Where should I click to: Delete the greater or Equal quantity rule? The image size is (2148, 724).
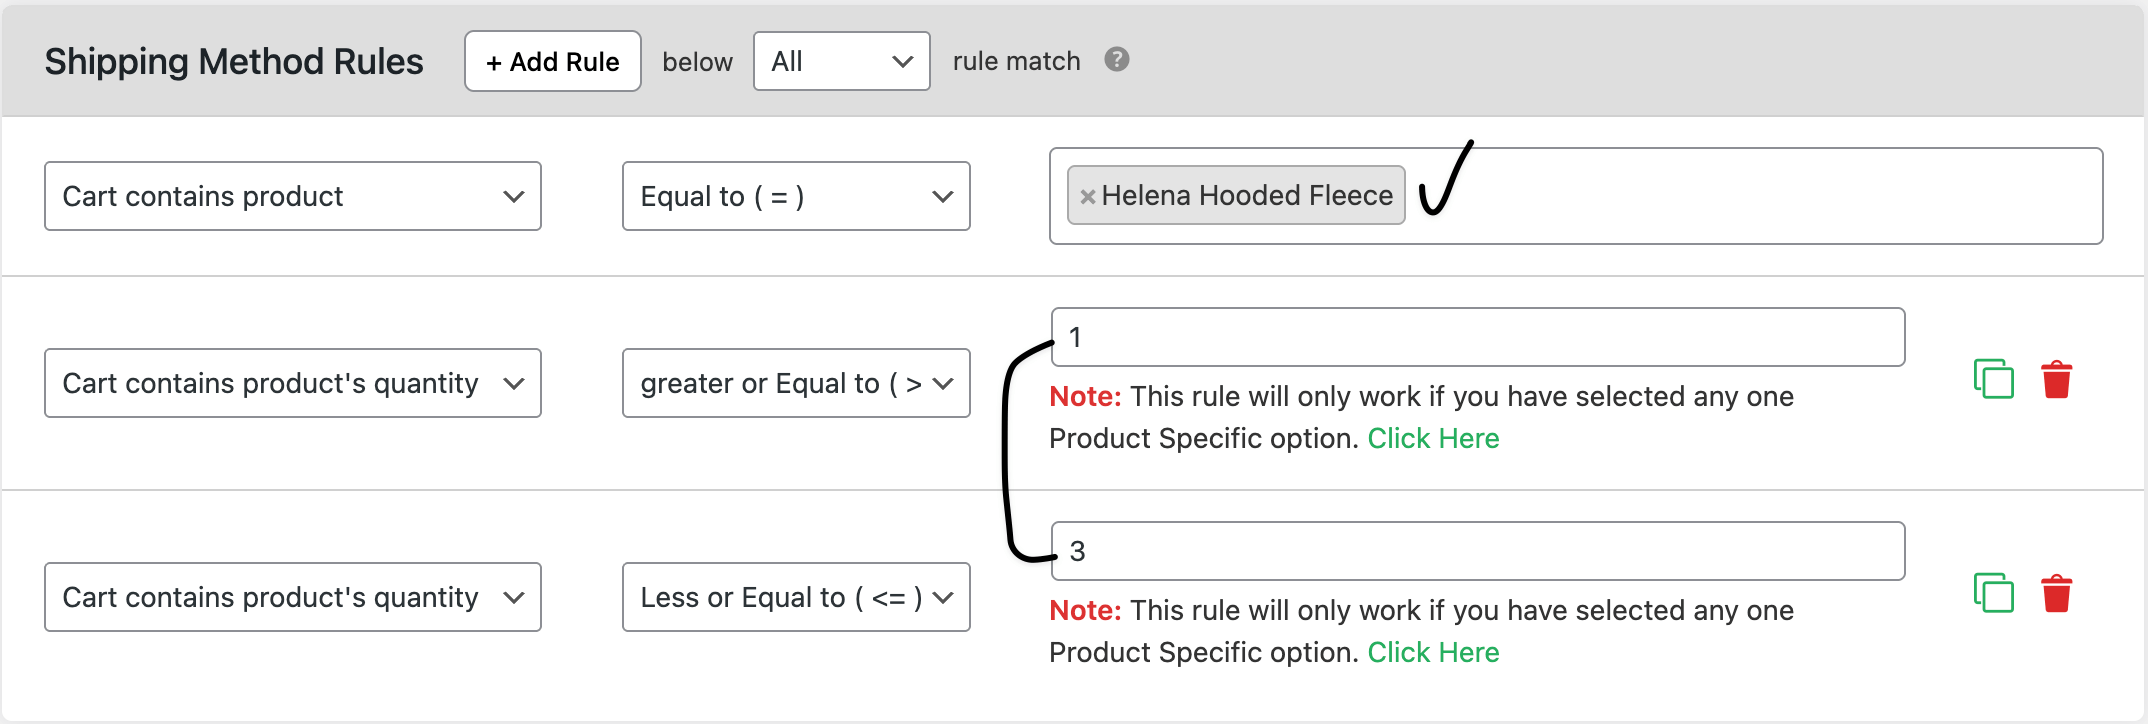[x=2057, y=379]
